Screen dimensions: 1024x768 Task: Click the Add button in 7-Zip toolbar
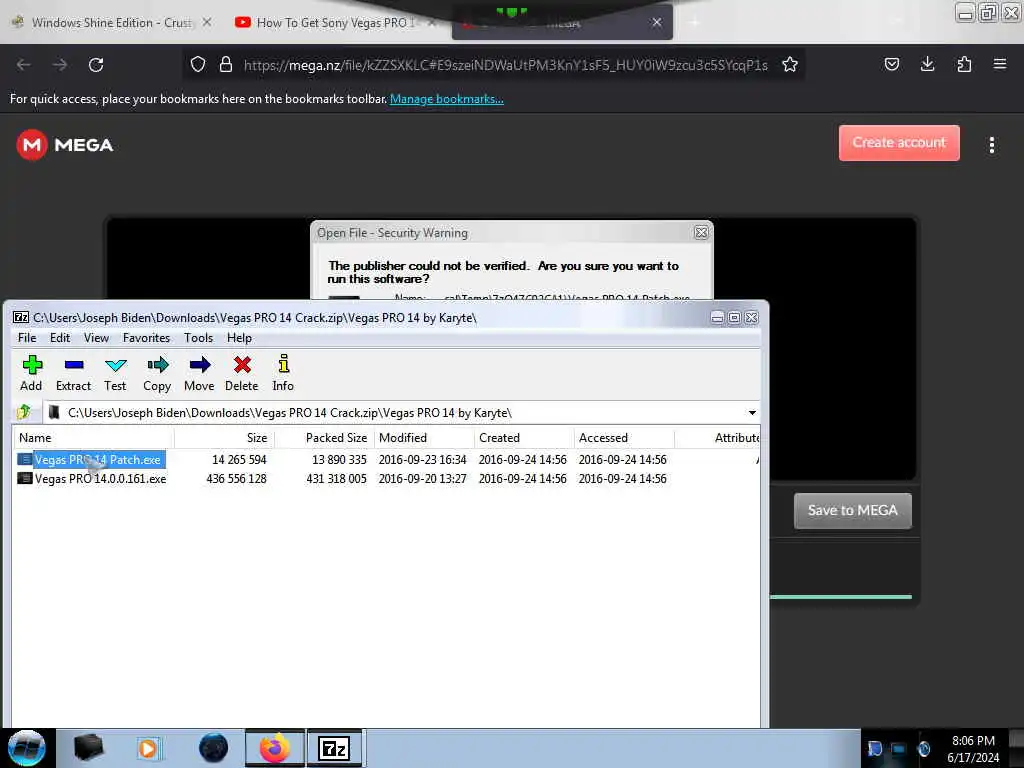click(x=31, y=373)
